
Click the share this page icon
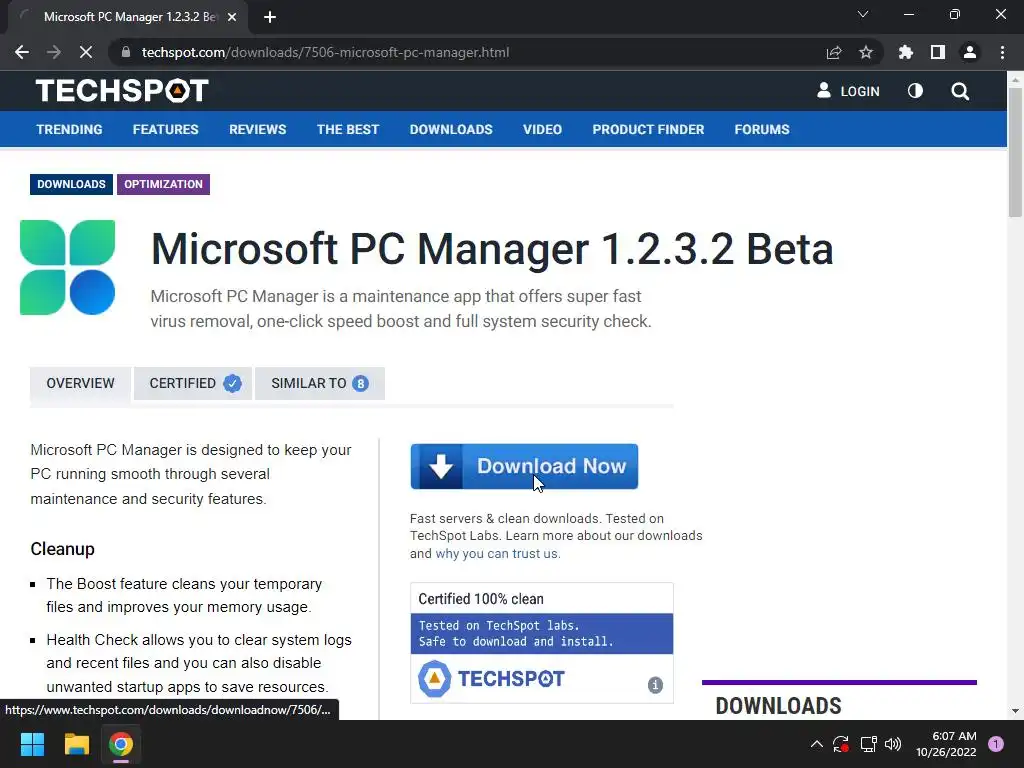tap(834, 52)
